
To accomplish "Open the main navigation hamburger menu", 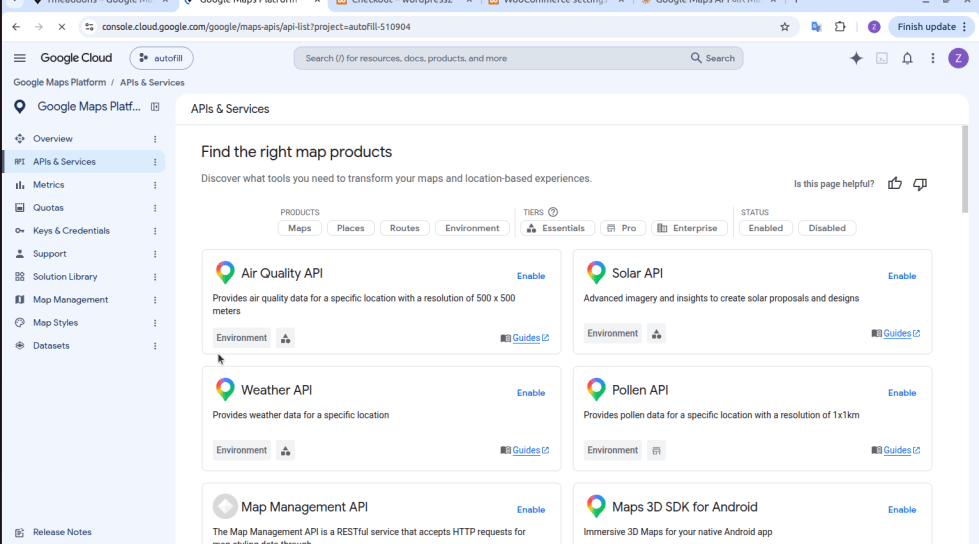I will [x=20, y=58].
